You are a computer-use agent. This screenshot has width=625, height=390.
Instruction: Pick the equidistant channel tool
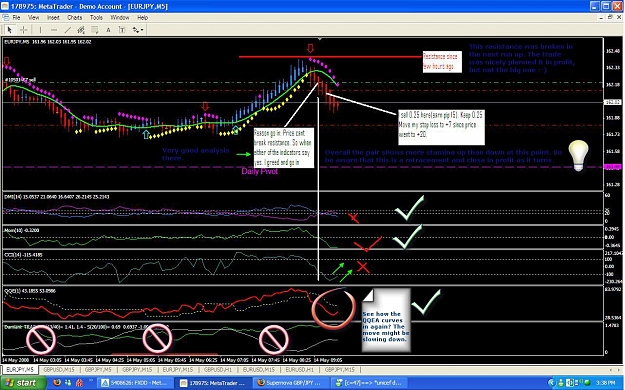81,30
